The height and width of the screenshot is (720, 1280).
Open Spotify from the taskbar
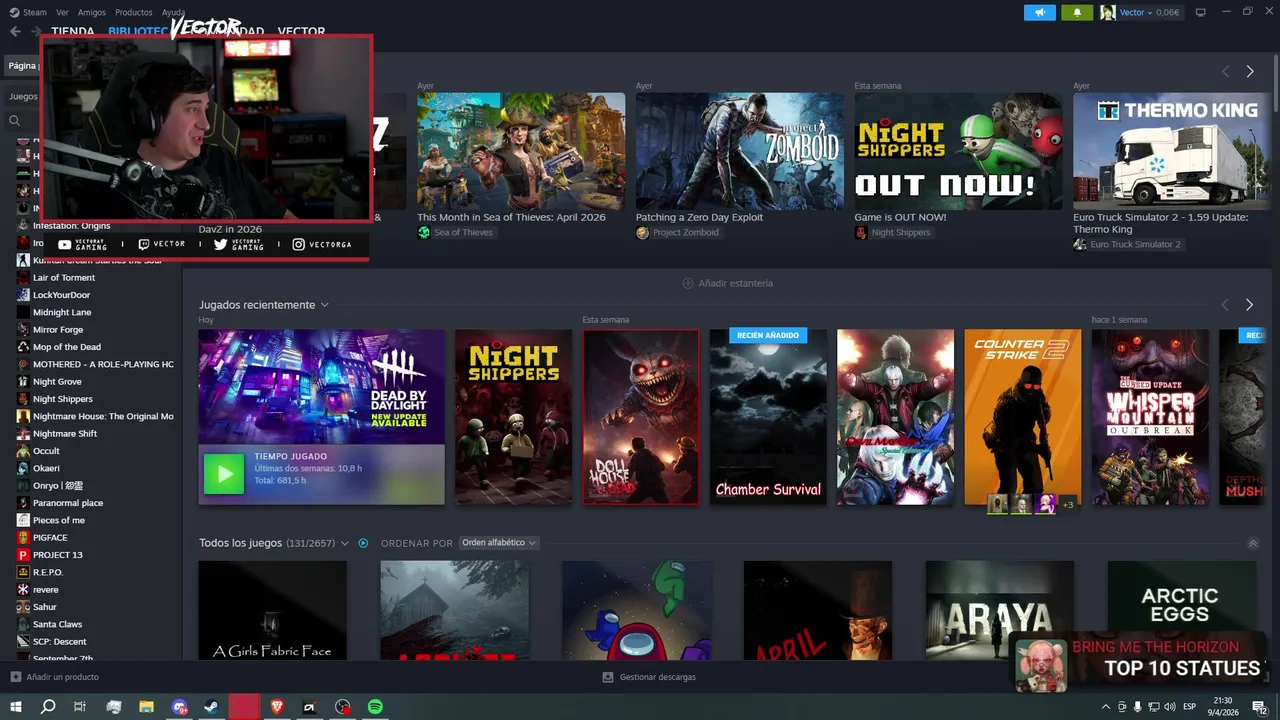click(375, 706)
